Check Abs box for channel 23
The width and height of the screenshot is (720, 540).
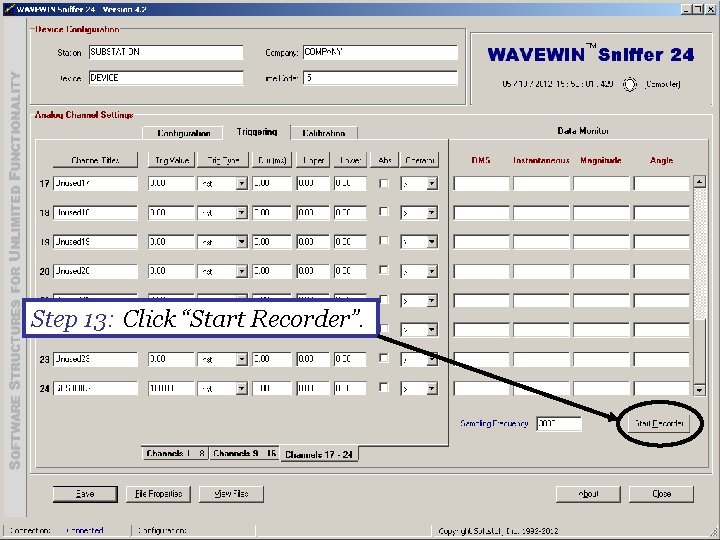[x=383, y=358]
